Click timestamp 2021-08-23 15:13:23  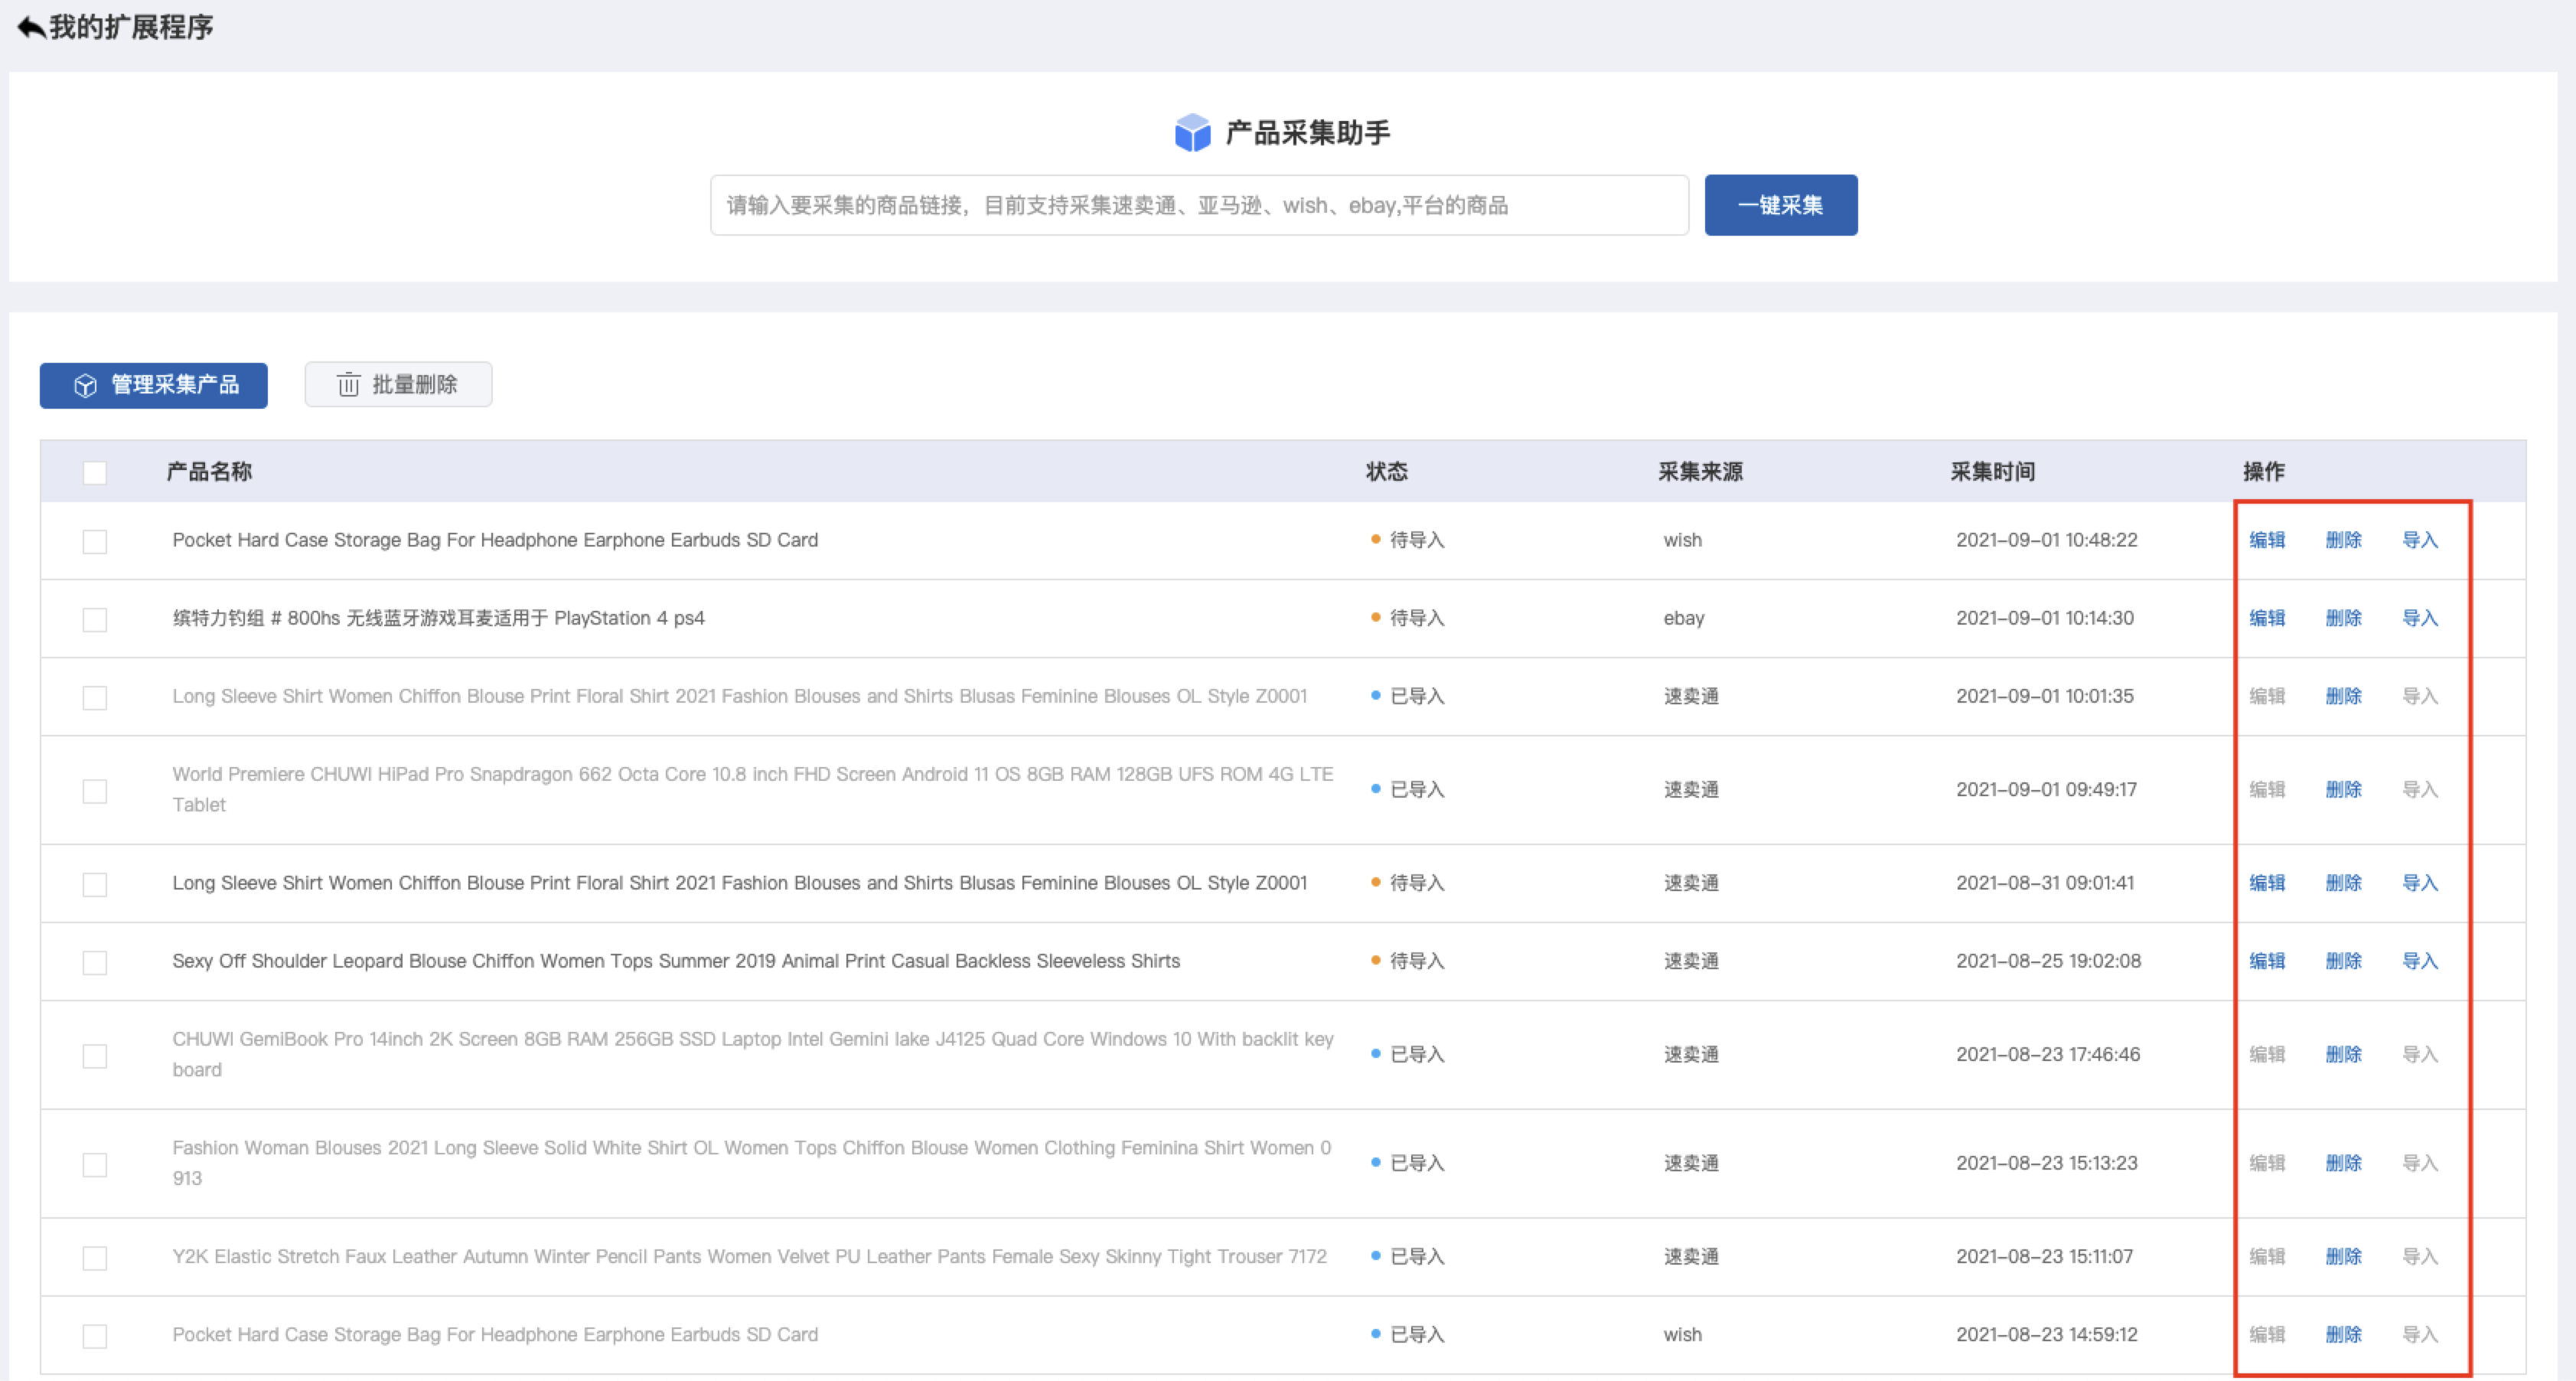2046,1163
